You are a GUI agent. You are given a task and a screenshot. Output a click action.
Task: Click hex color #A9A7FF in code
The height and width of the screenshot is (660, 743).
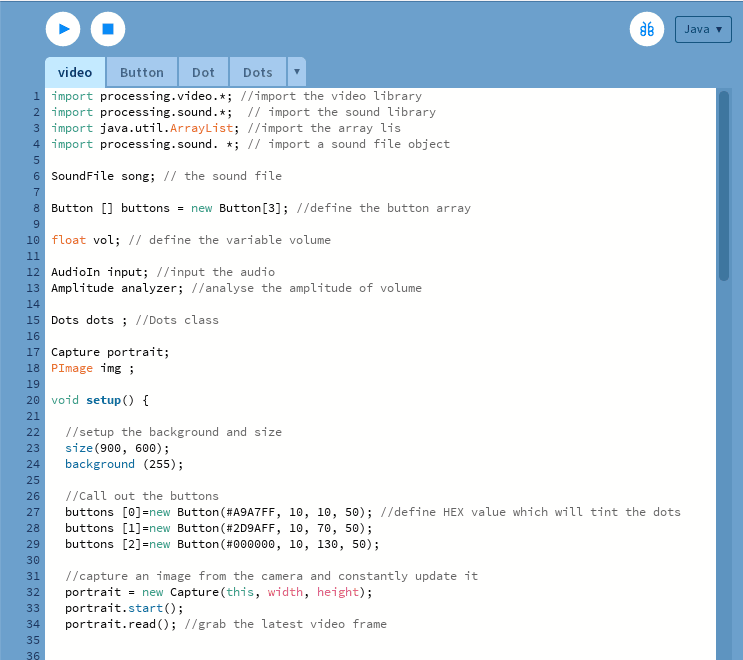click(x=250, y=512)
